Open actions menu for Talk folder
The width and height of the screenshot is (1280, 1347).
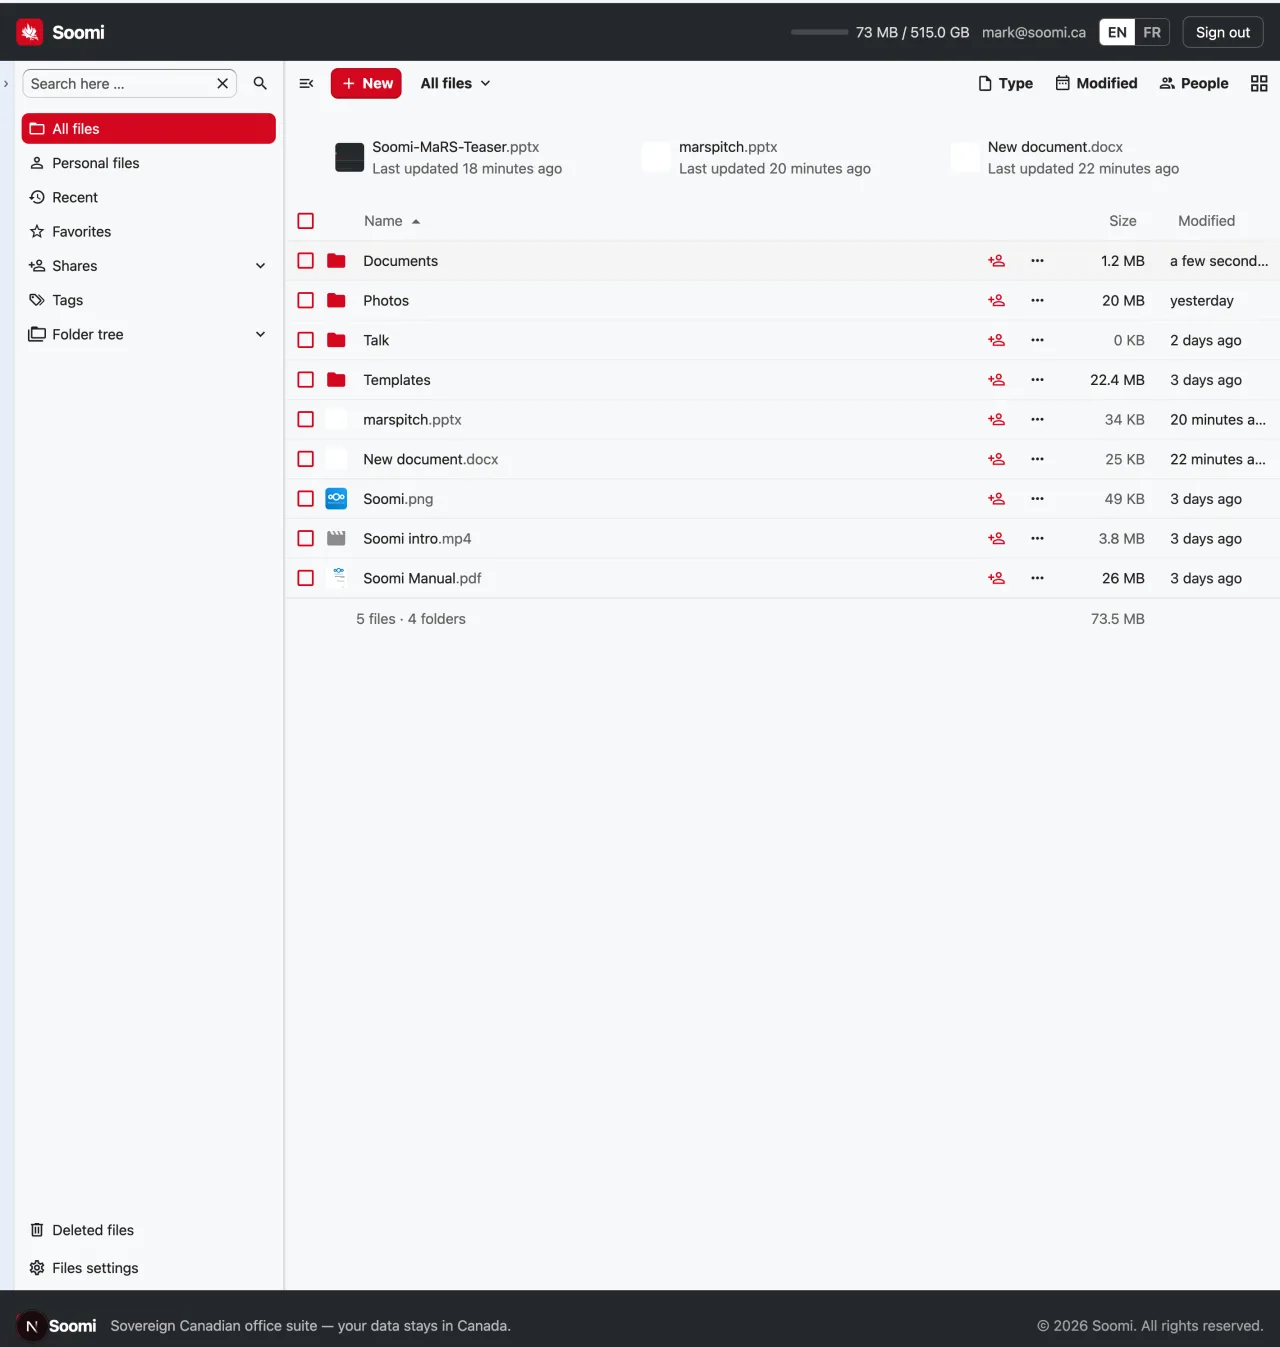[x=1037, y=340]
